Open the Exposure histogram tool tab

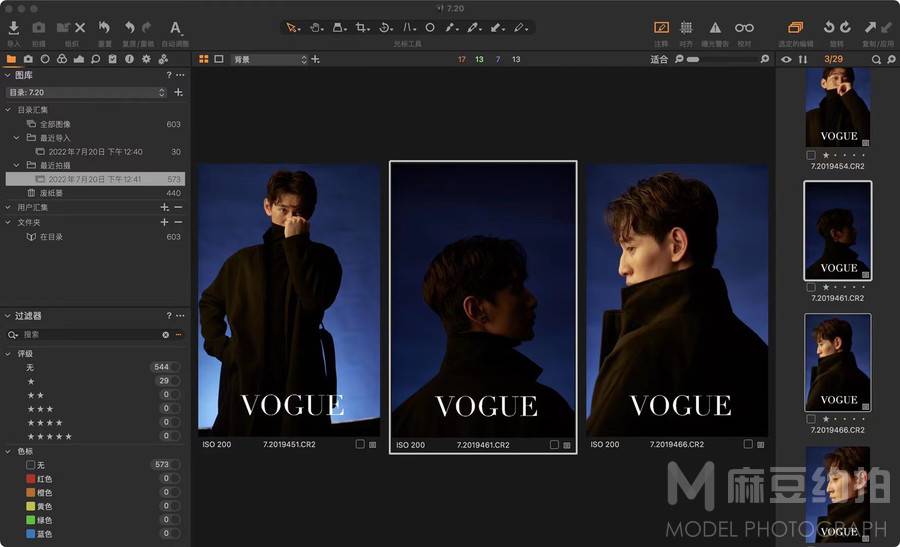pyautogui.click(x=79, y=59)
